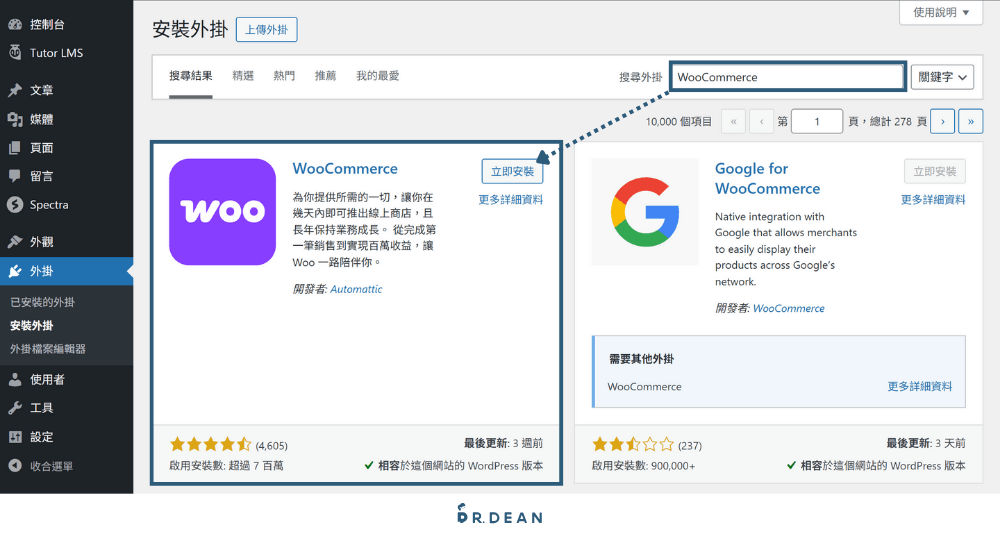Open 安裝外掛 submenu item
The height and width of the screenshot is (540, 1000).
click(31, 326)
